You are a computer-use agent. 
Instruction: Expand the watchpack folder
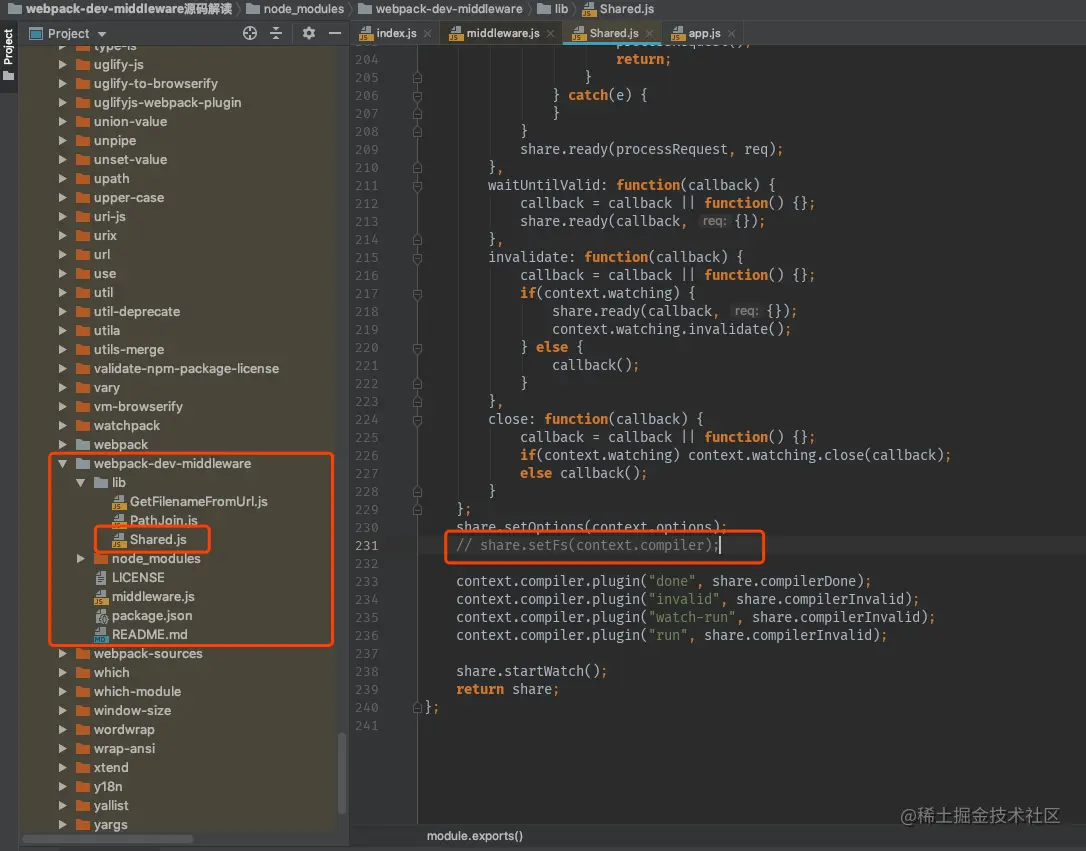tap(62, 426)
